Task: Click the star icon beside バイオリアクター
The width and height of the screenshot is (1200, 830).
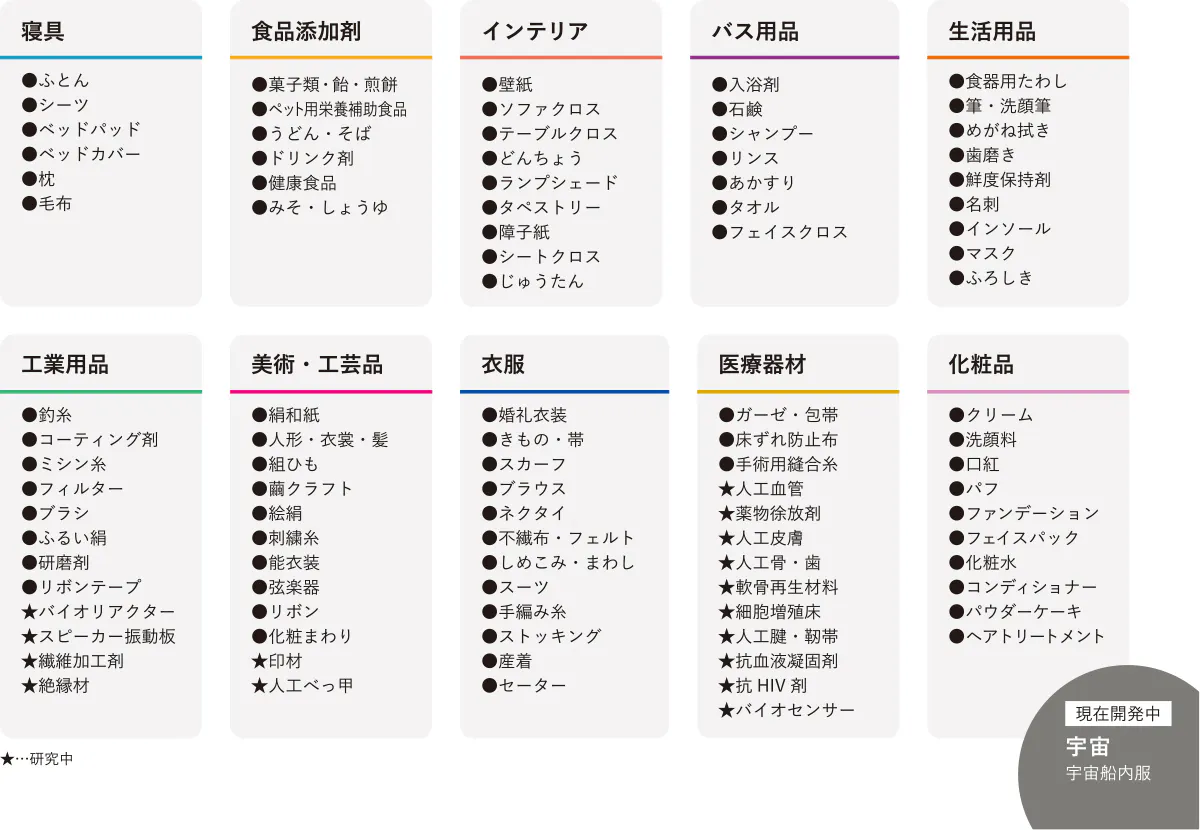Action: [29, 612]
